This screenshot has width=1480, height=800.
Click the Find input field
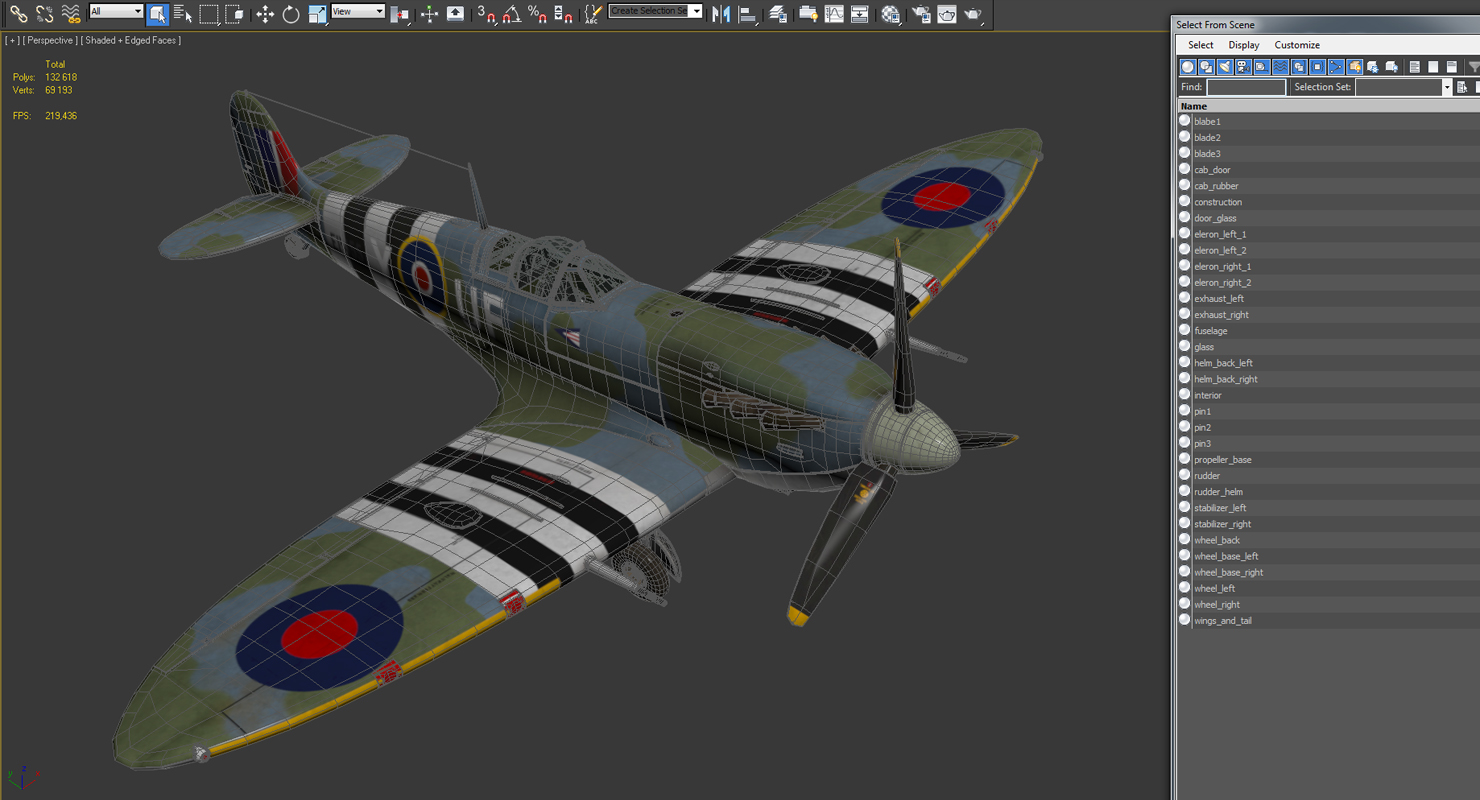(x=1246, y=87)
